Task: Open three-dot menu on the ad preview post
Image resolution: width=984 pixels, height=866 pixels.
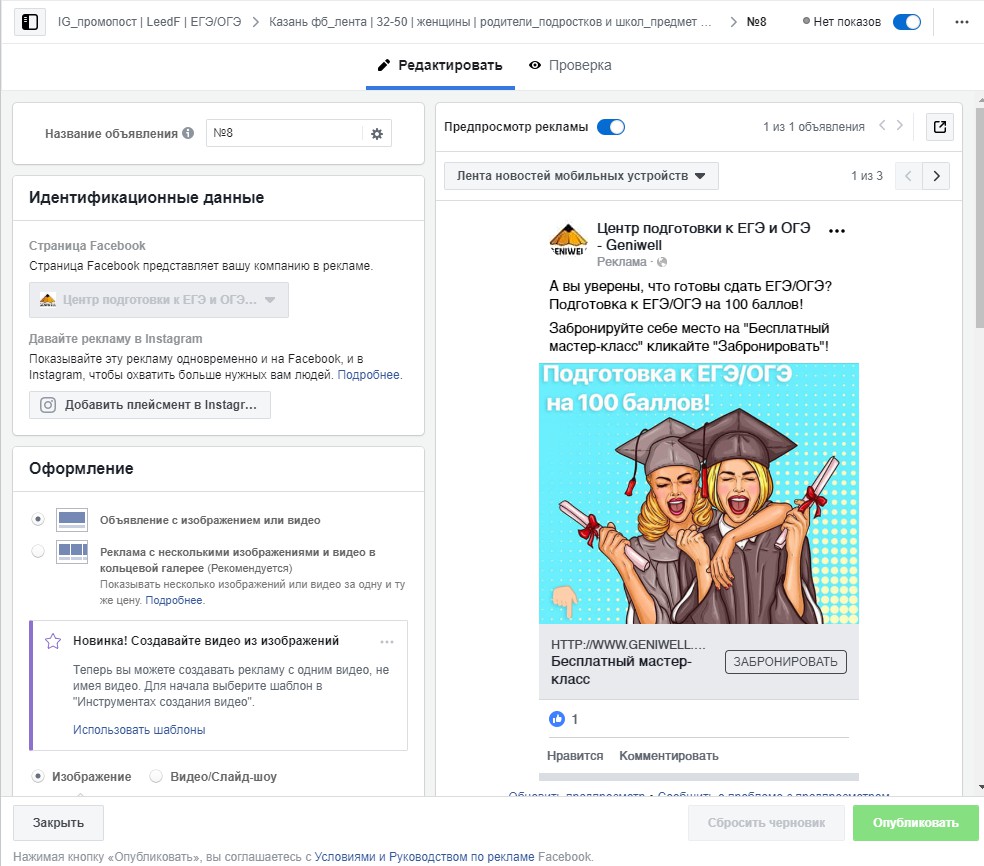Action: 837,231
